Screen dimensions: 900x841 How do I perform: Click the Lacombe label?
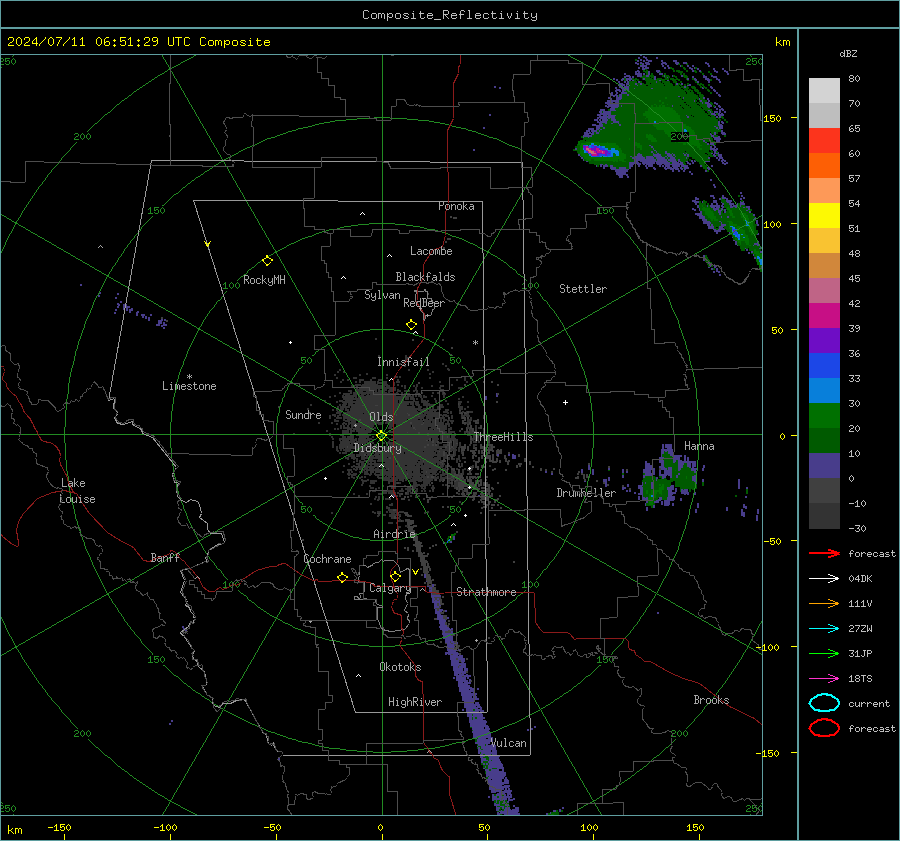431,251
